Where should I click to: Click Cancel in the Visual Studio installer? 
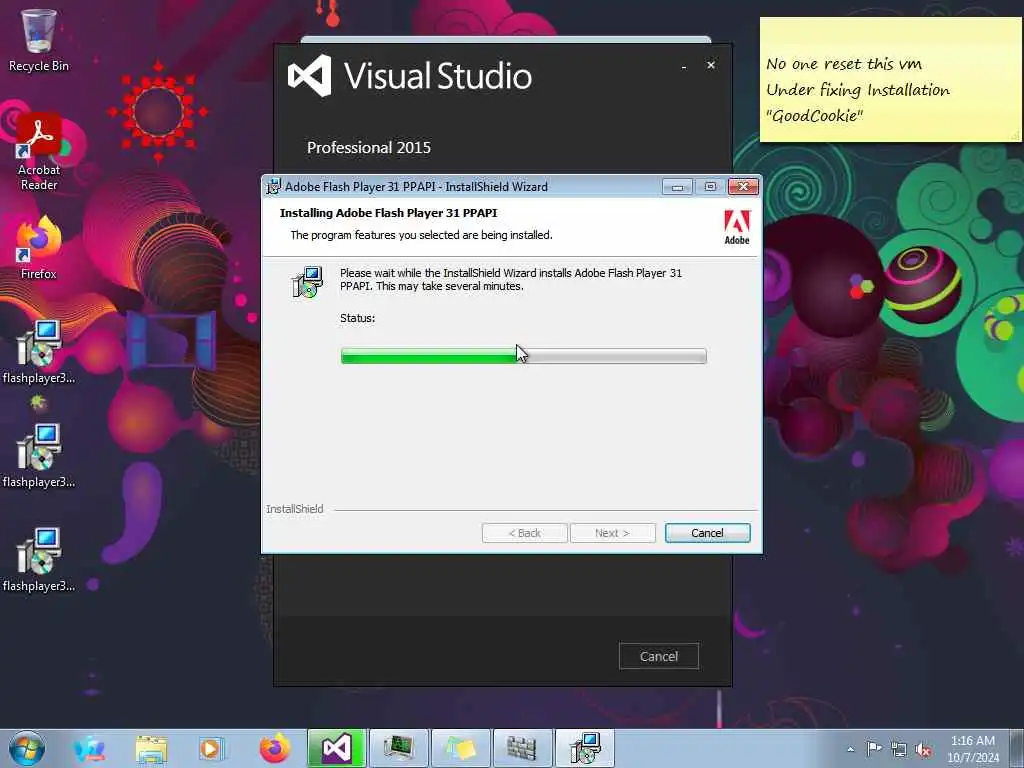tap(658, 656)
